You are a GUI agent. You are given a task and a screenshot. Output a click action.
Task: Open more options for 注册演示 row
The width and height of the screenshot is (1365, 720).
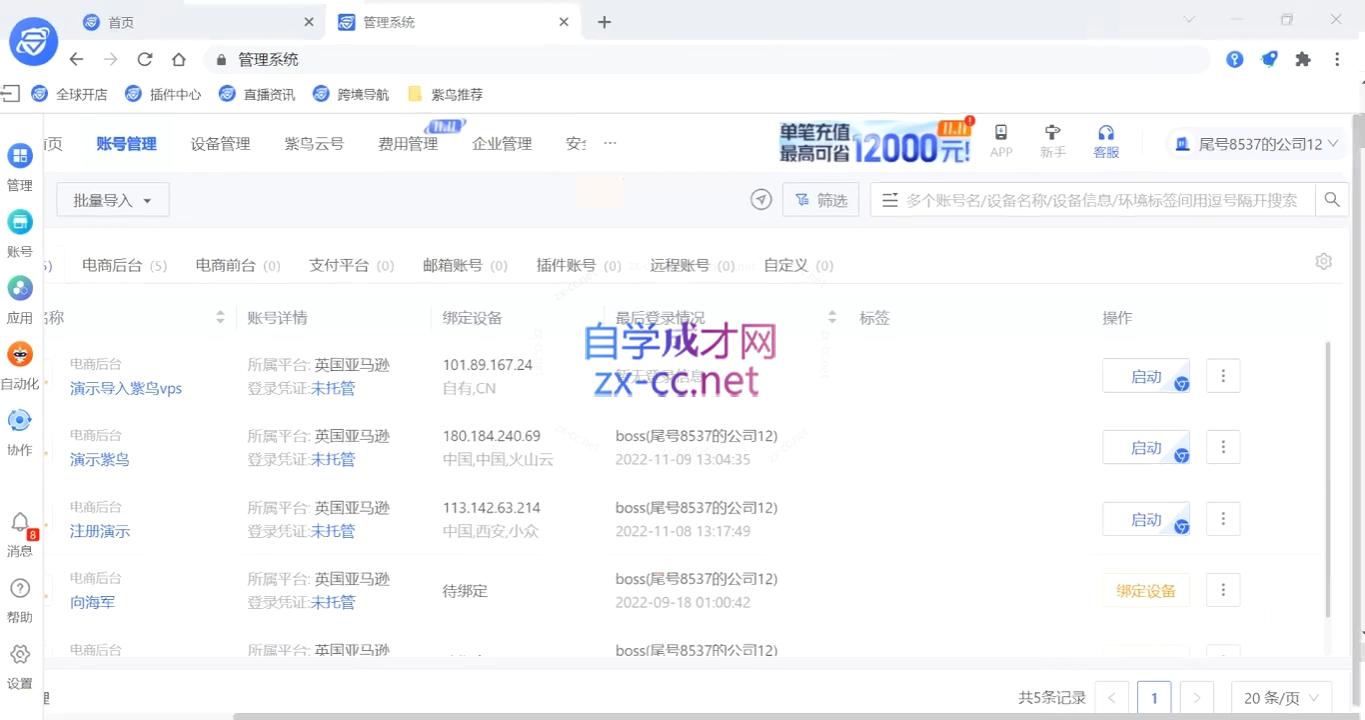(1223, 519)
